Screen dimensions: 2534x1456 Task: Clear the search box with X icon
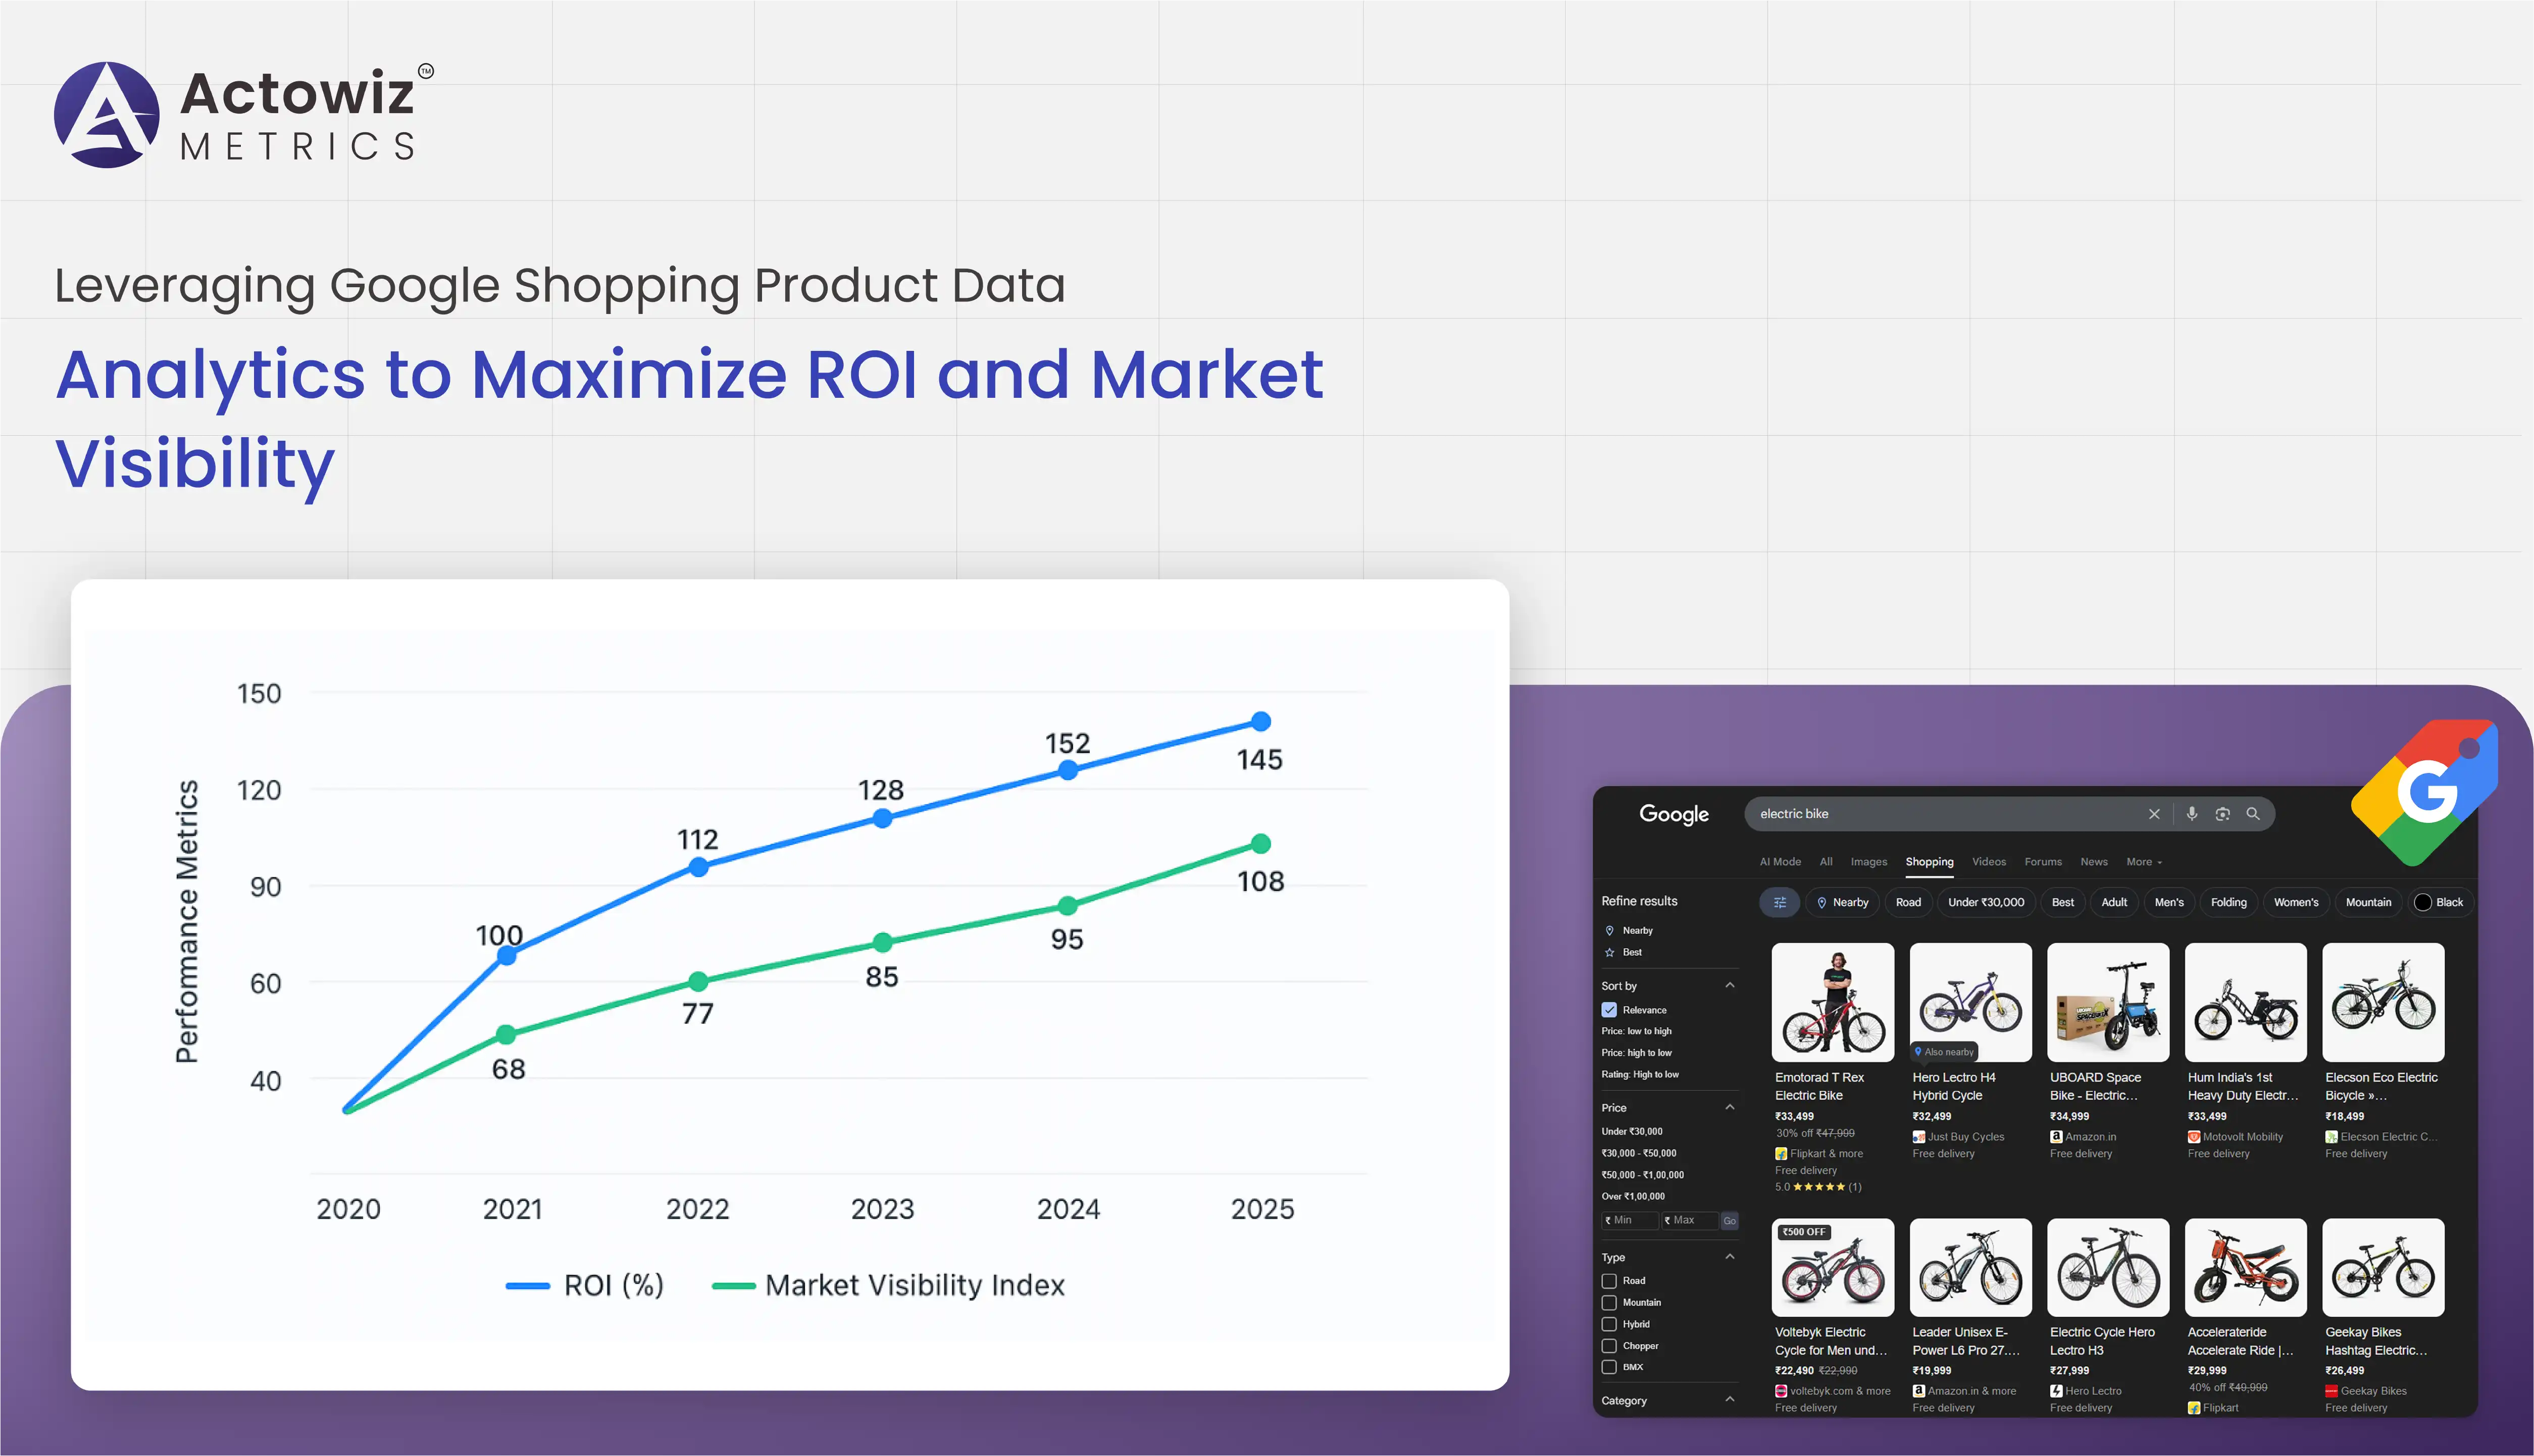(2154, 814)
